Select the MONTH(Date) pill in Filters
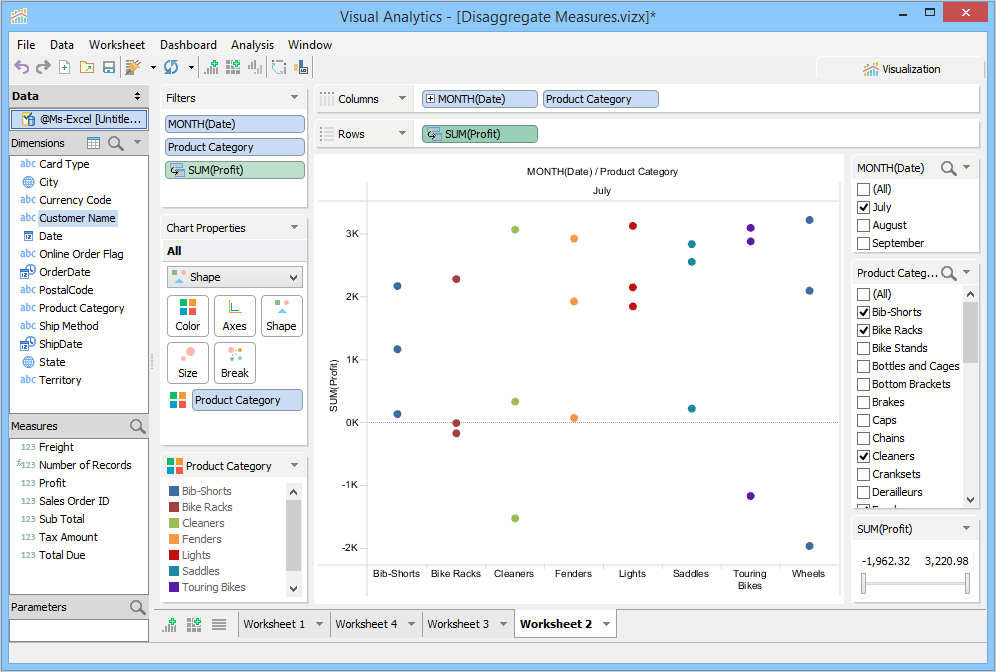 234,124
